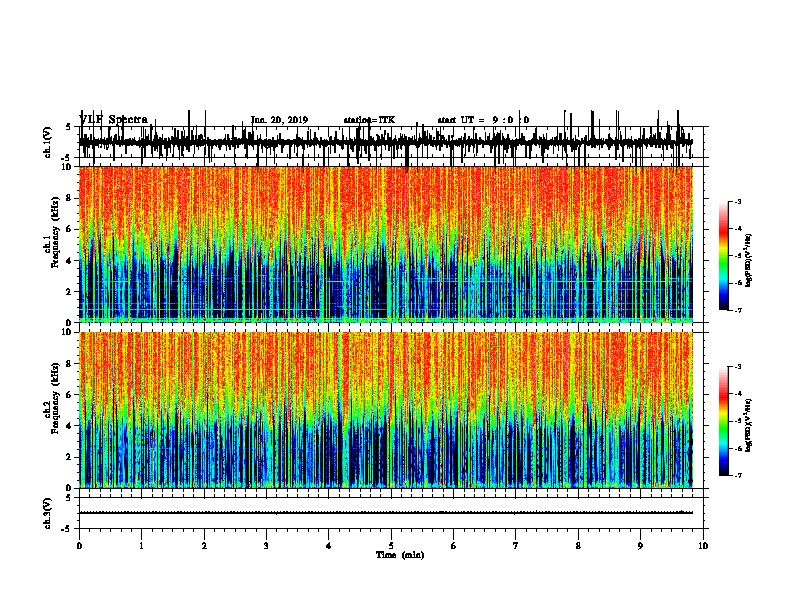Click time axis tick label 4
Image resolution: width=792 pixels, height=612 pixels.
[x=329, y=546]
